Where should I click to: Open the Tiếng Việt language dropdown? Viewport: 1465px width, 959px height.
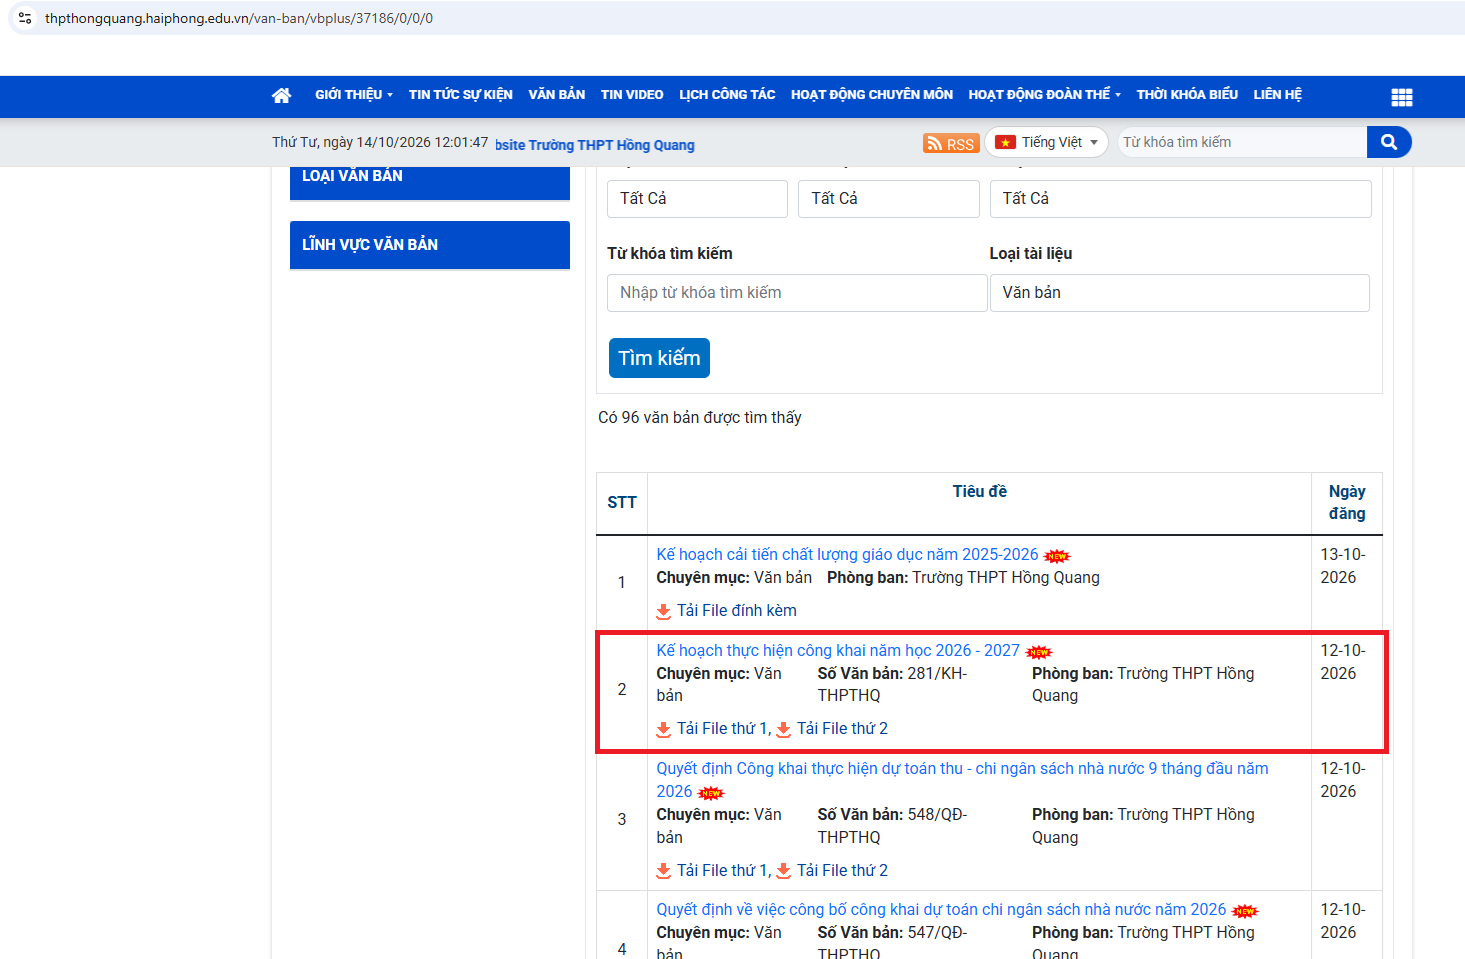point(1046,142)
